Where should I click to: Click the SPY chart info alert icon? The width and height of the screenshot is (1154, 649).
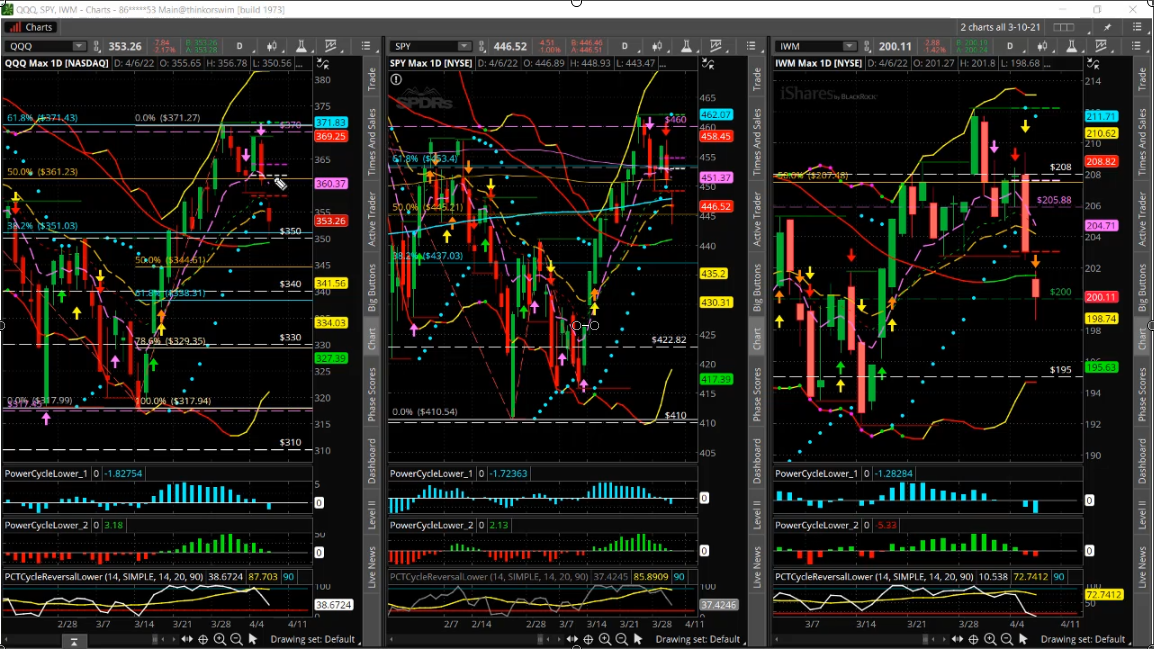click(x=396, y=79)
